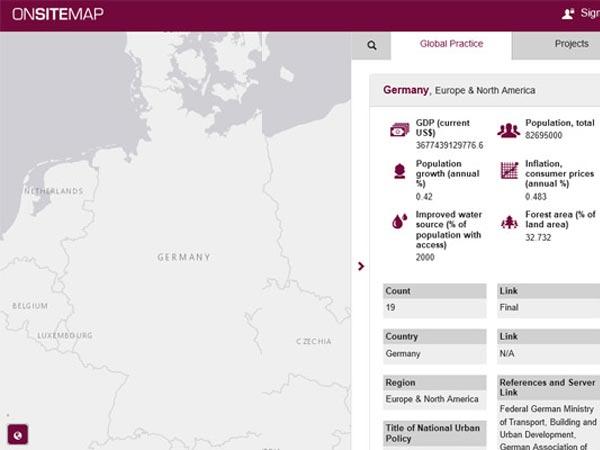Click the Count header cell
Viewport: 600px width, 450px height.
click(x=435, y=291)
